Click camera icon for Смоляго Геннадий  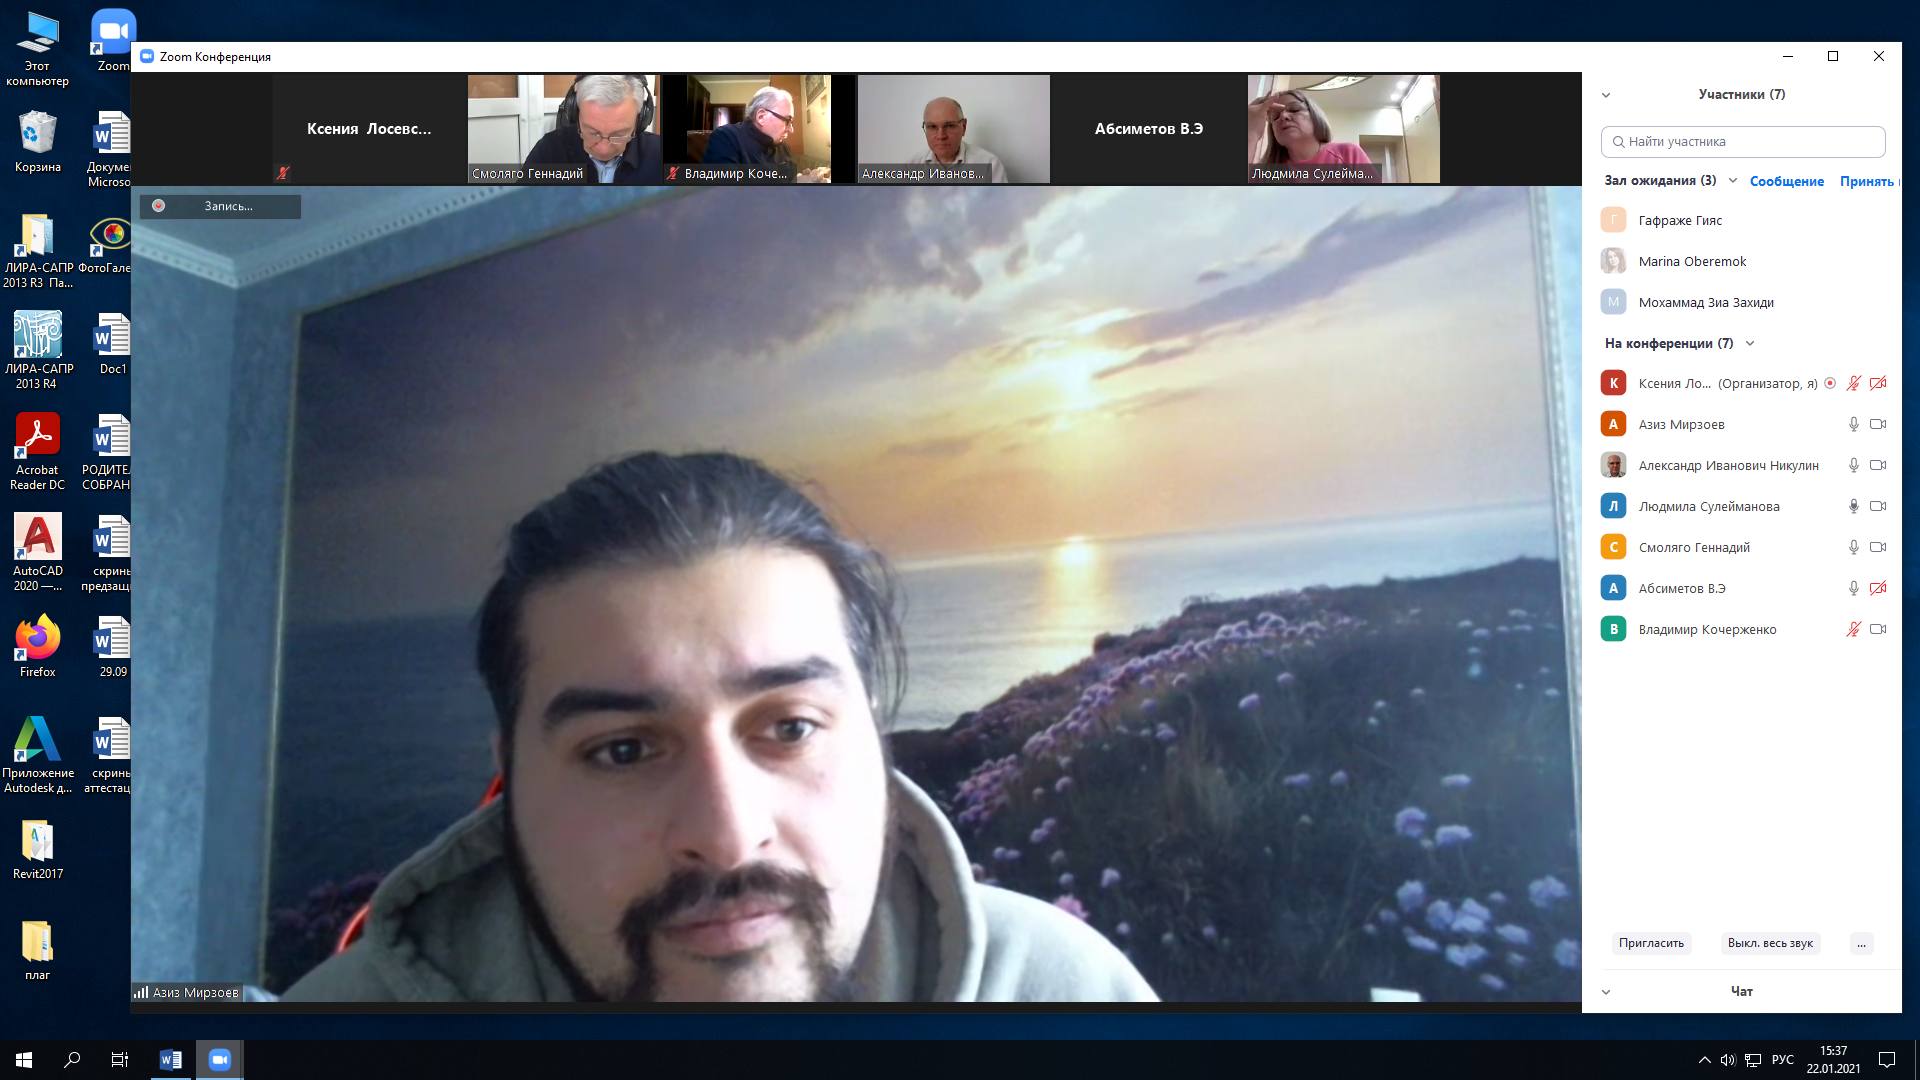click(x=1878, y=547)
